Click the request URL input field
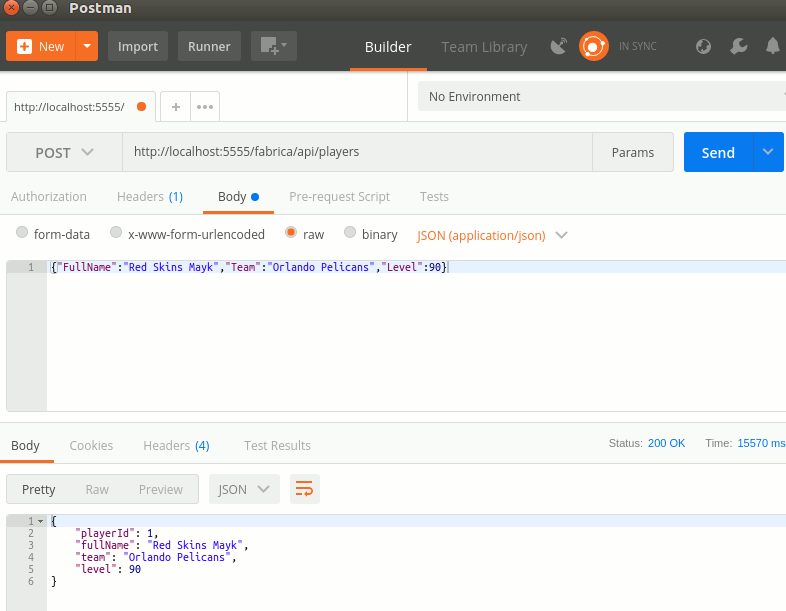 355,153
